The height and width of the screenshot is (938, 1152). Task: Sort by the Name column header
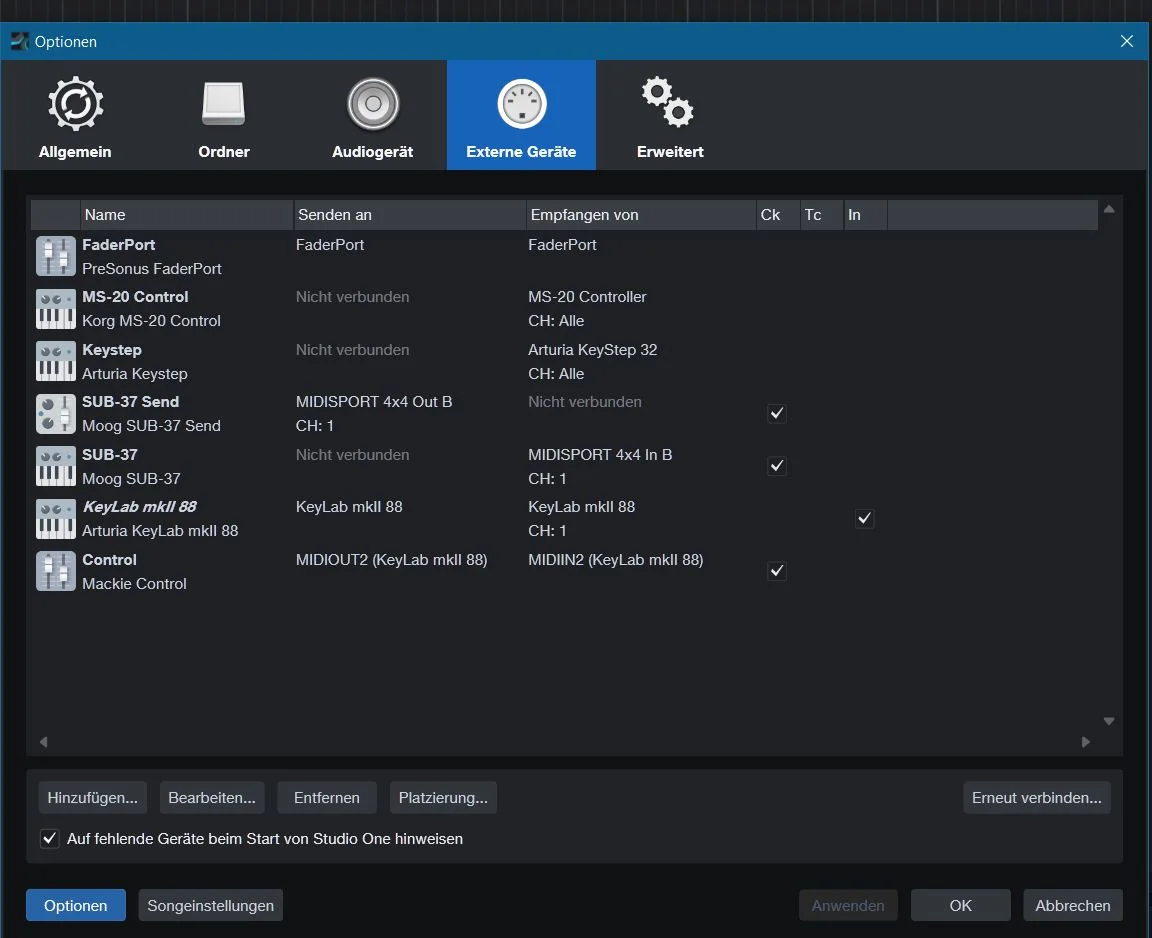[187, 214]
